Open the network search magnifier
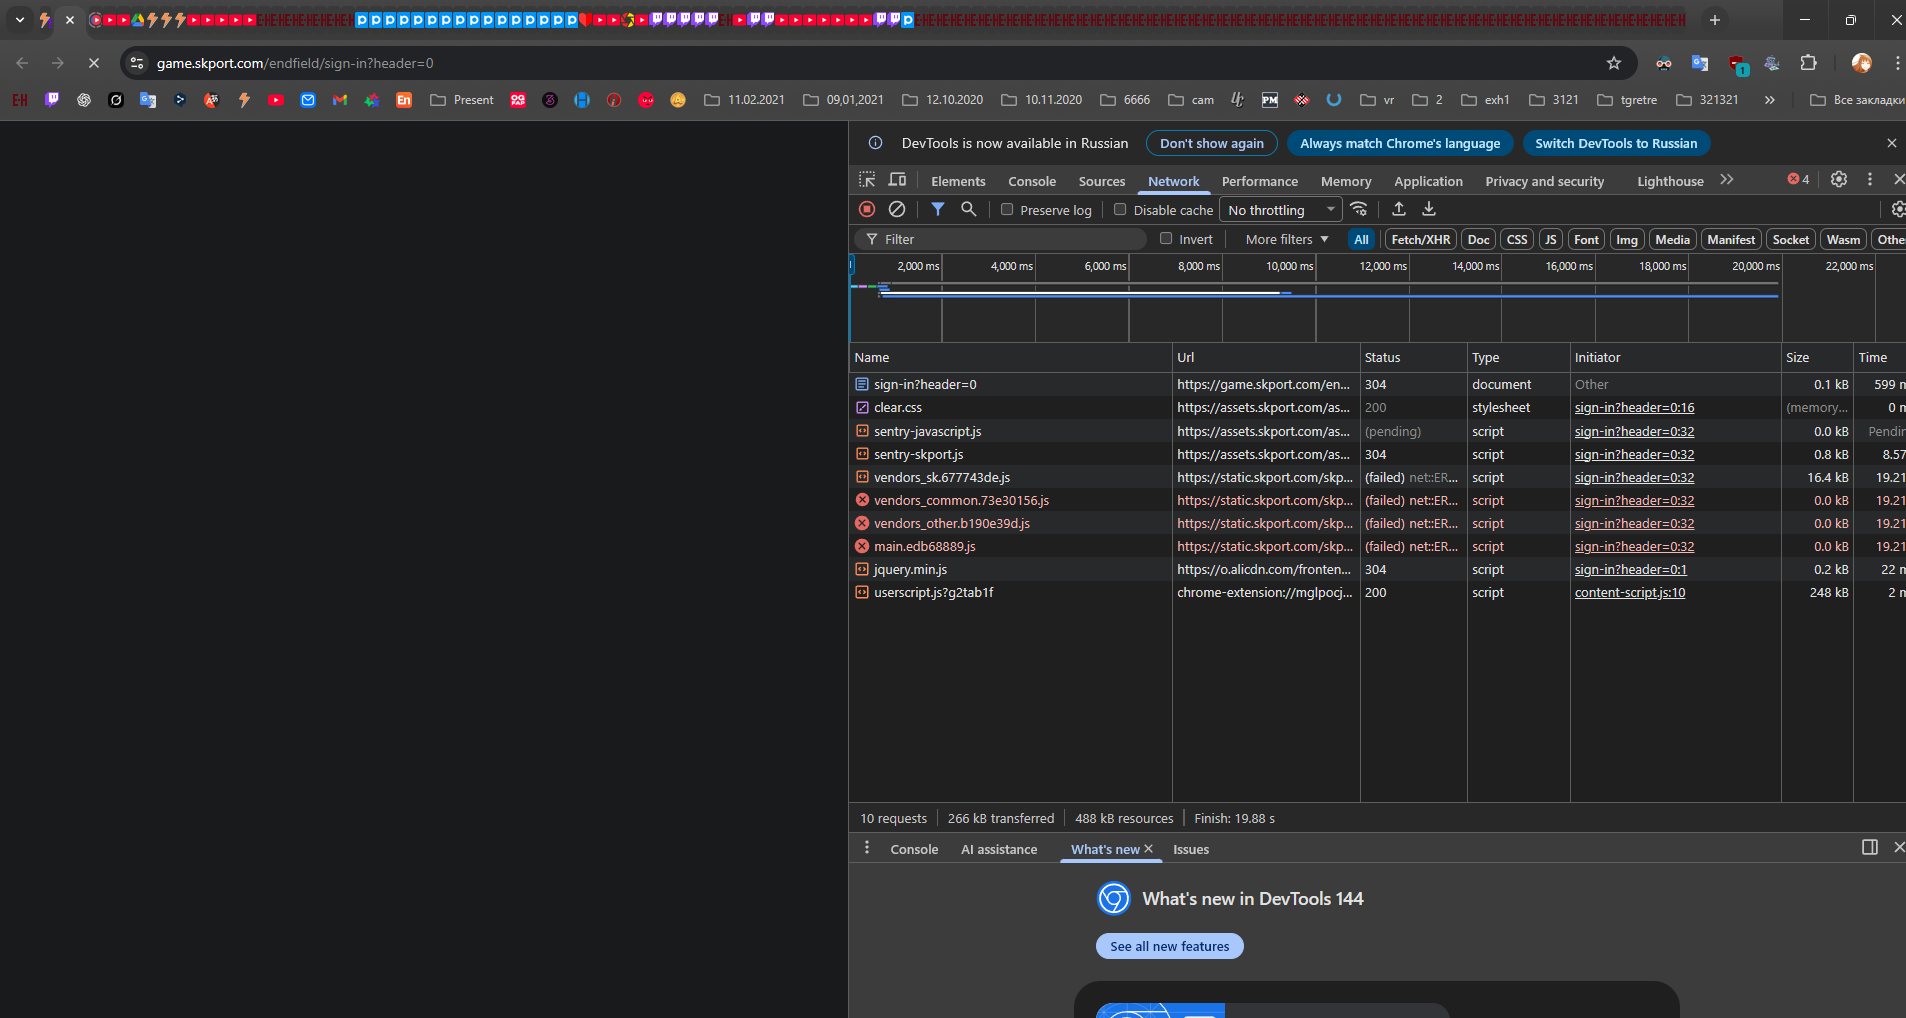The height and width of the screenshot is (1018, 1906). tap(968, 209)
